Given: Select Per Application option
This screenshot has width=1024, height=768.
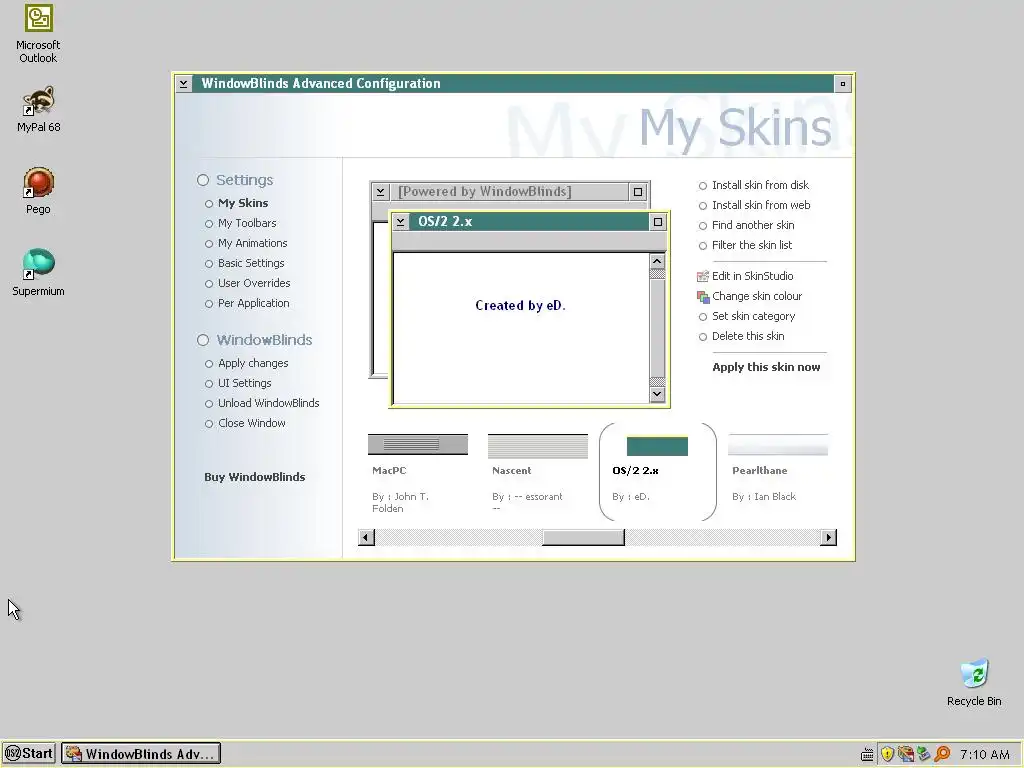Looking at the screenshot, I should (247, 304).
